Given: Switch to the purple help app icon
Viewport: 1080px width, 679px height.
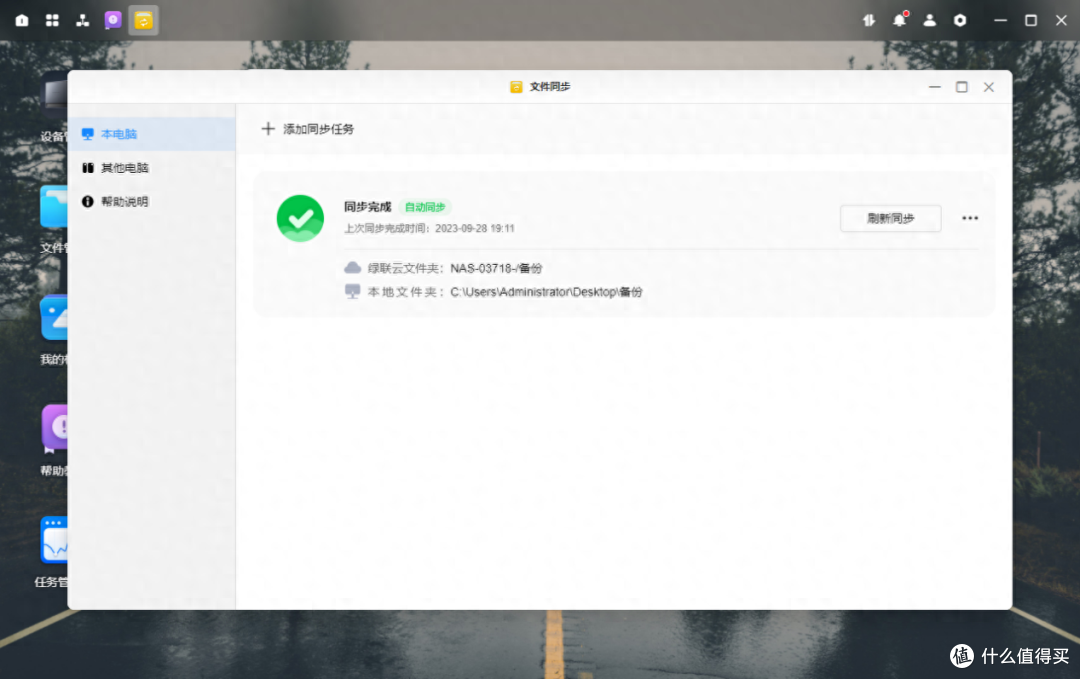Looking at the screenshot, I should point(113,20).
